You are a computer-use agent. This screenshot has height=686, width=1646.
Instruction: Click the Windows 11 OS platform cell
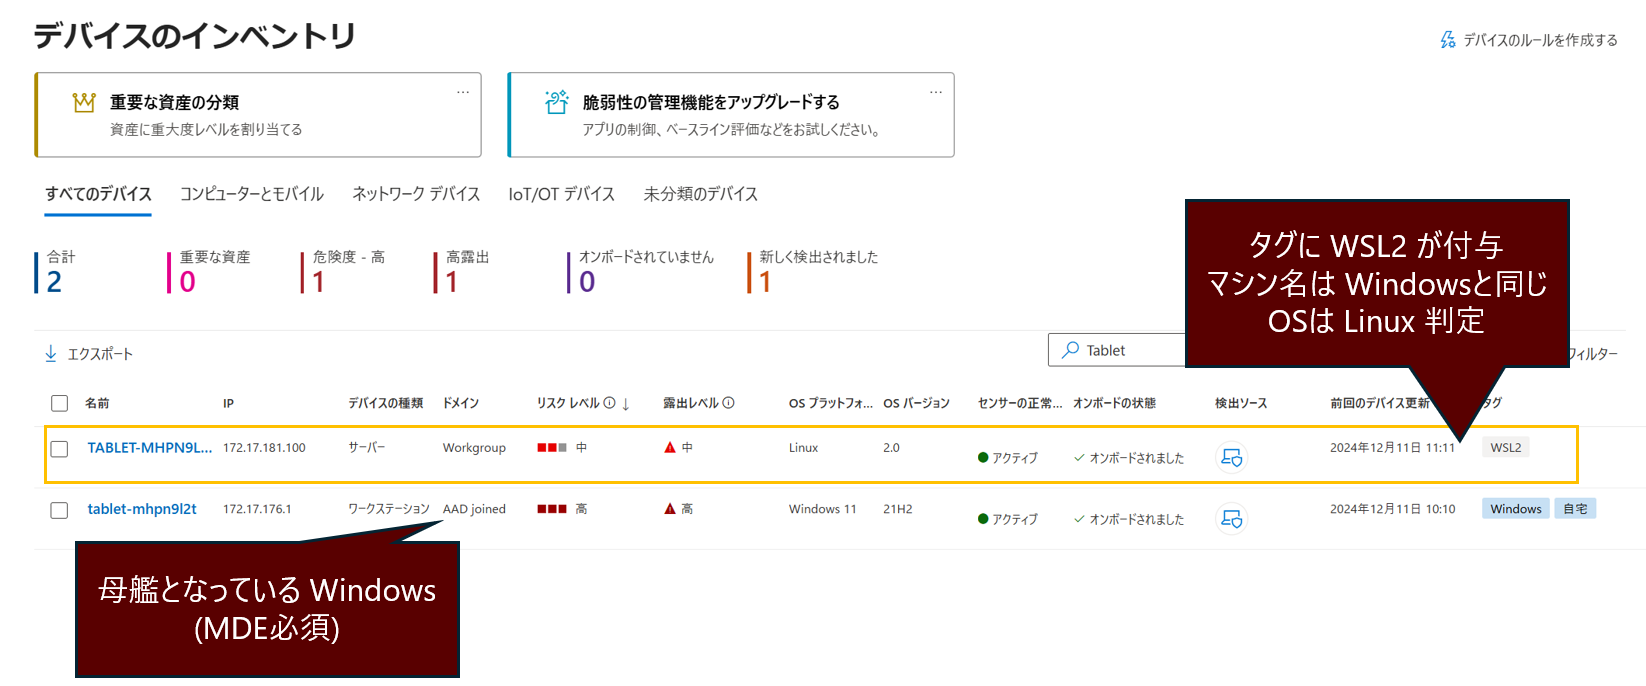tap(822, 509)
